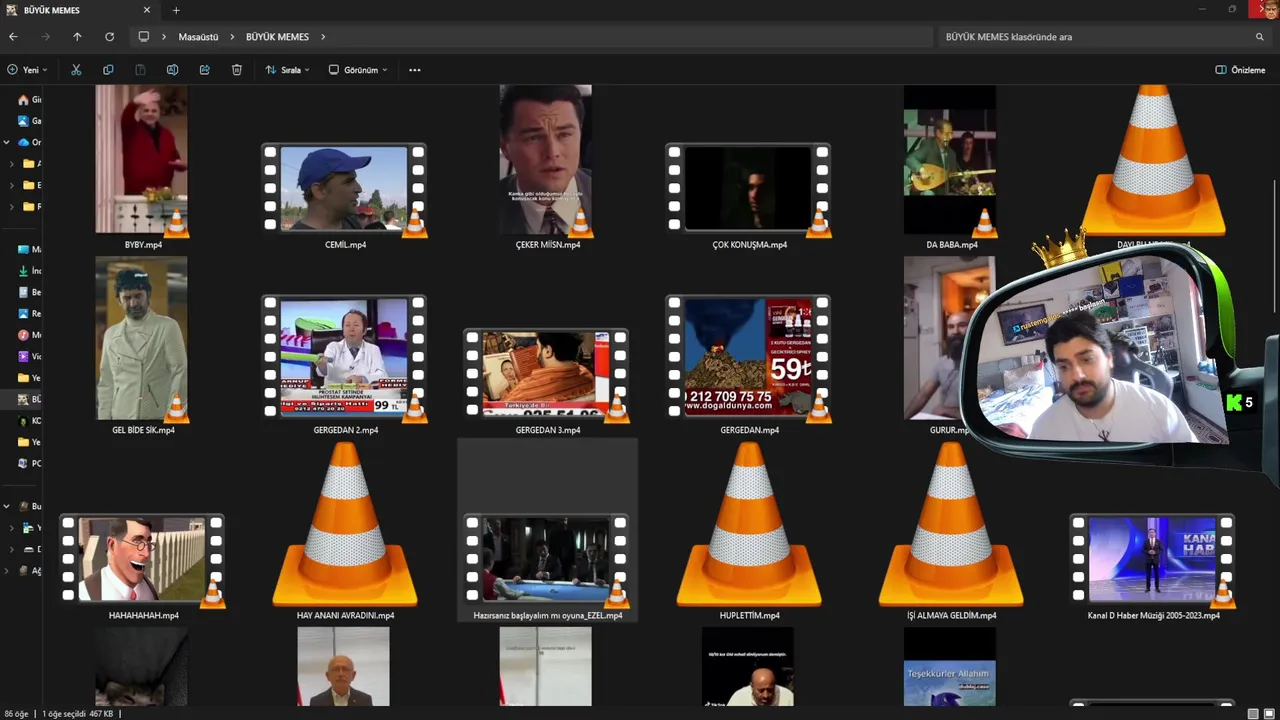Open Gallery item in sidebar
1280x720 pixels.
[x=30, y=121]
